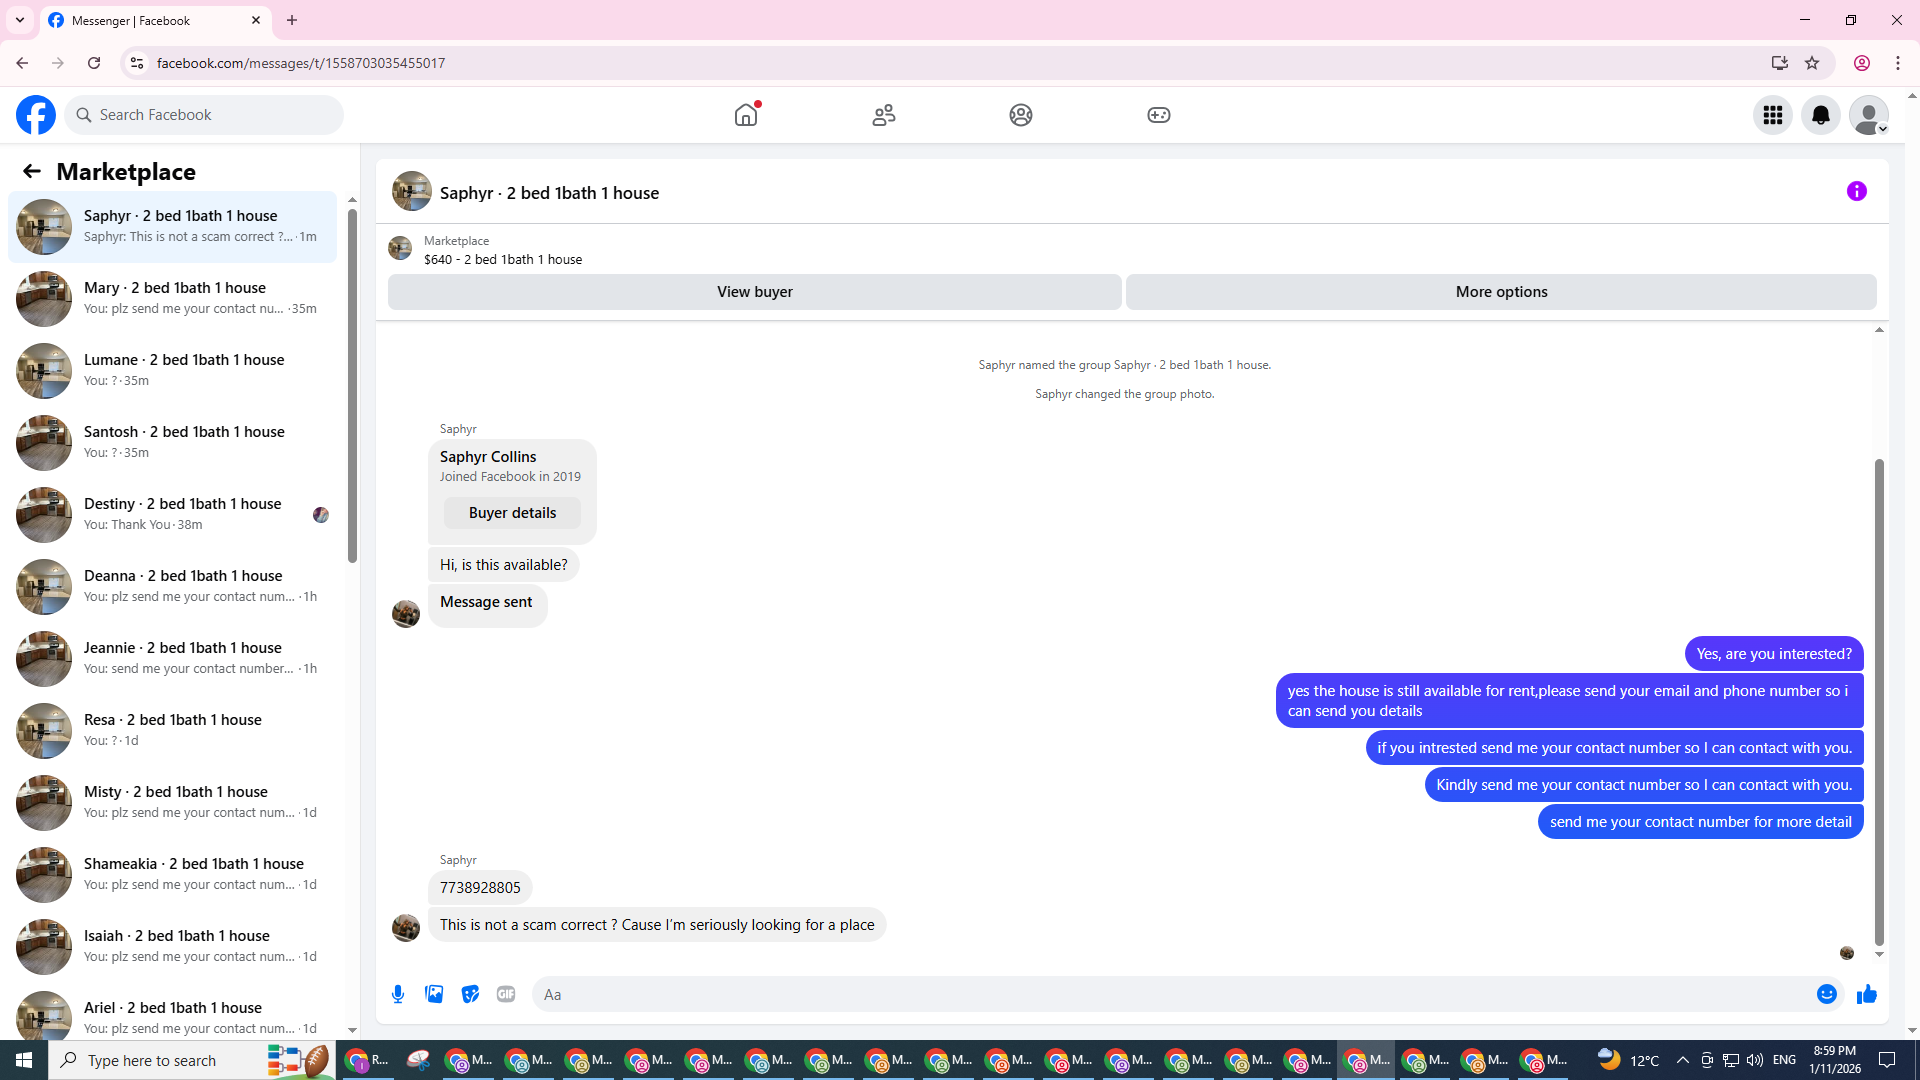Screen dimensions: 1920x1080
Task: Open the Destiny conversation
Action: 173,515
